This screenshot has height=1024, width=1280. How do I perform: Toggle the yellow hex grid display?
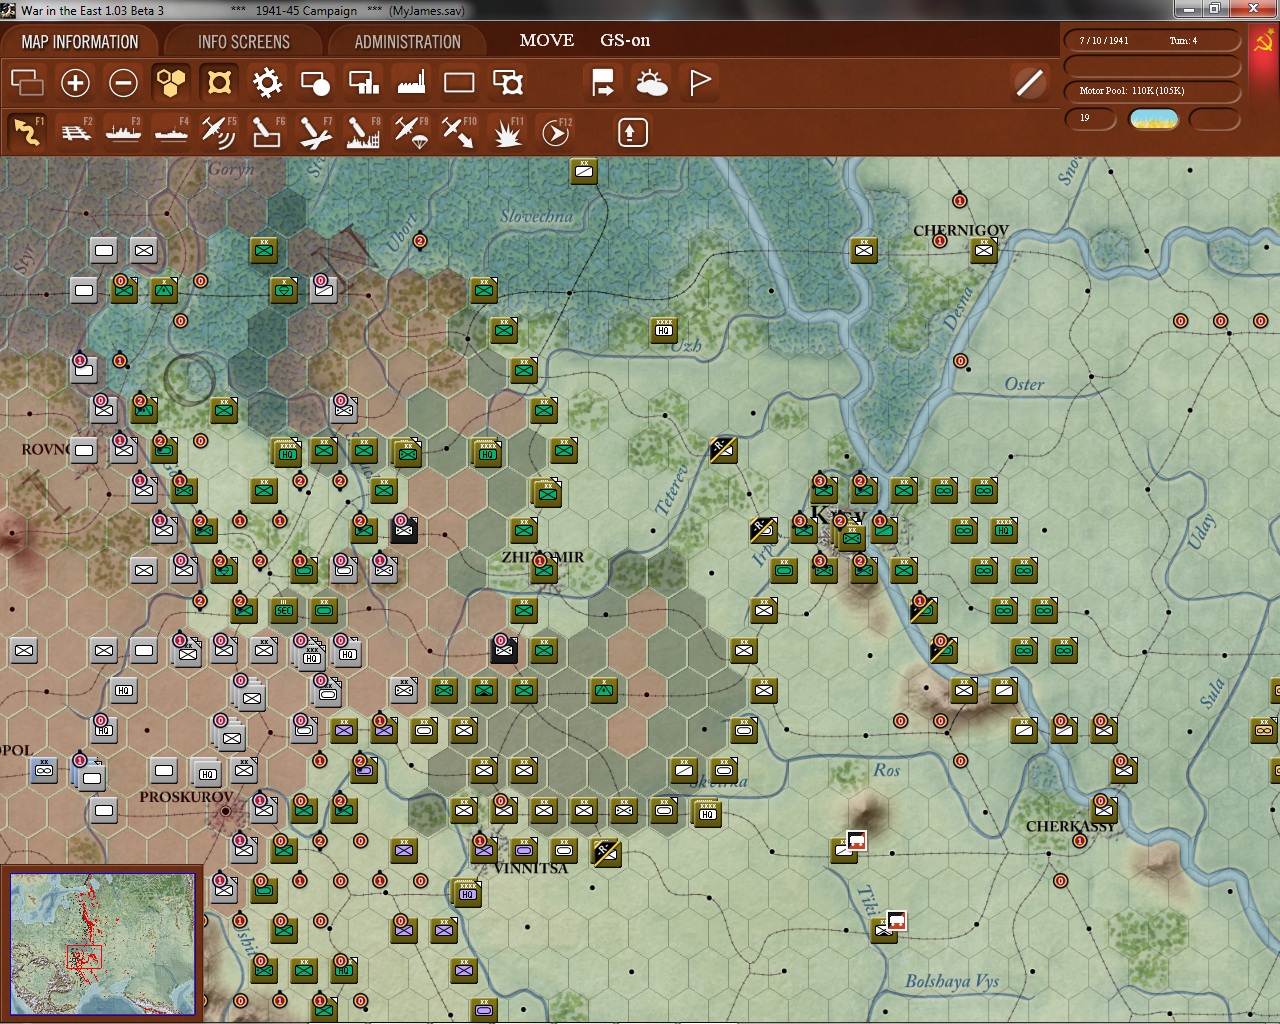[x=171, y=83]
